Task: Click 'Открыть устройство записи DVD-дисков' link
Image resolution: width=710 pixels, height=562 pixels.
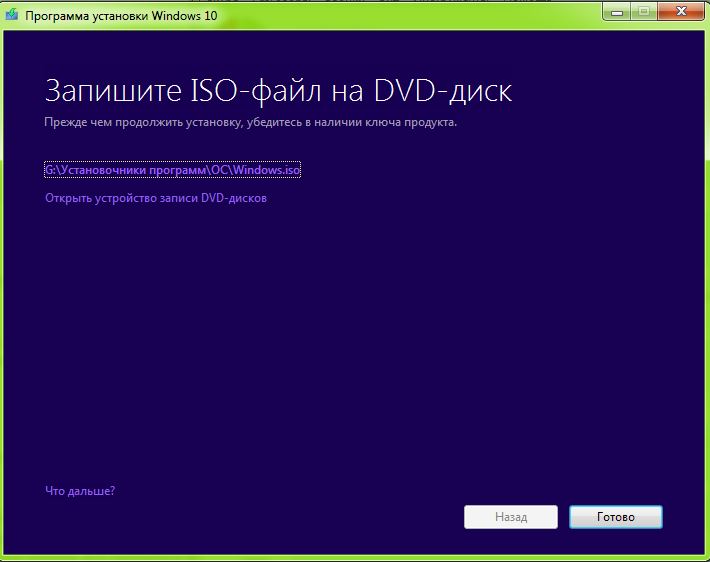Action: pos(156,198)
